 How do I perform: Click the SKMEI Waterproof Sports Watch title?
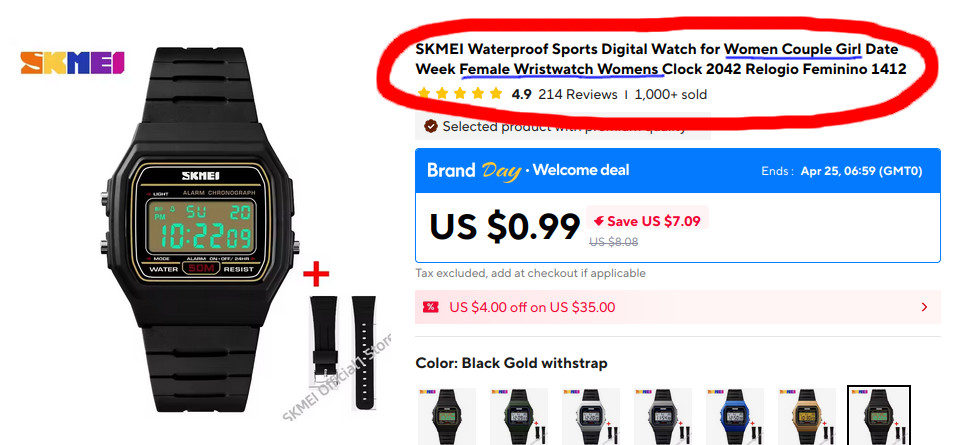[x=661, y=59]
